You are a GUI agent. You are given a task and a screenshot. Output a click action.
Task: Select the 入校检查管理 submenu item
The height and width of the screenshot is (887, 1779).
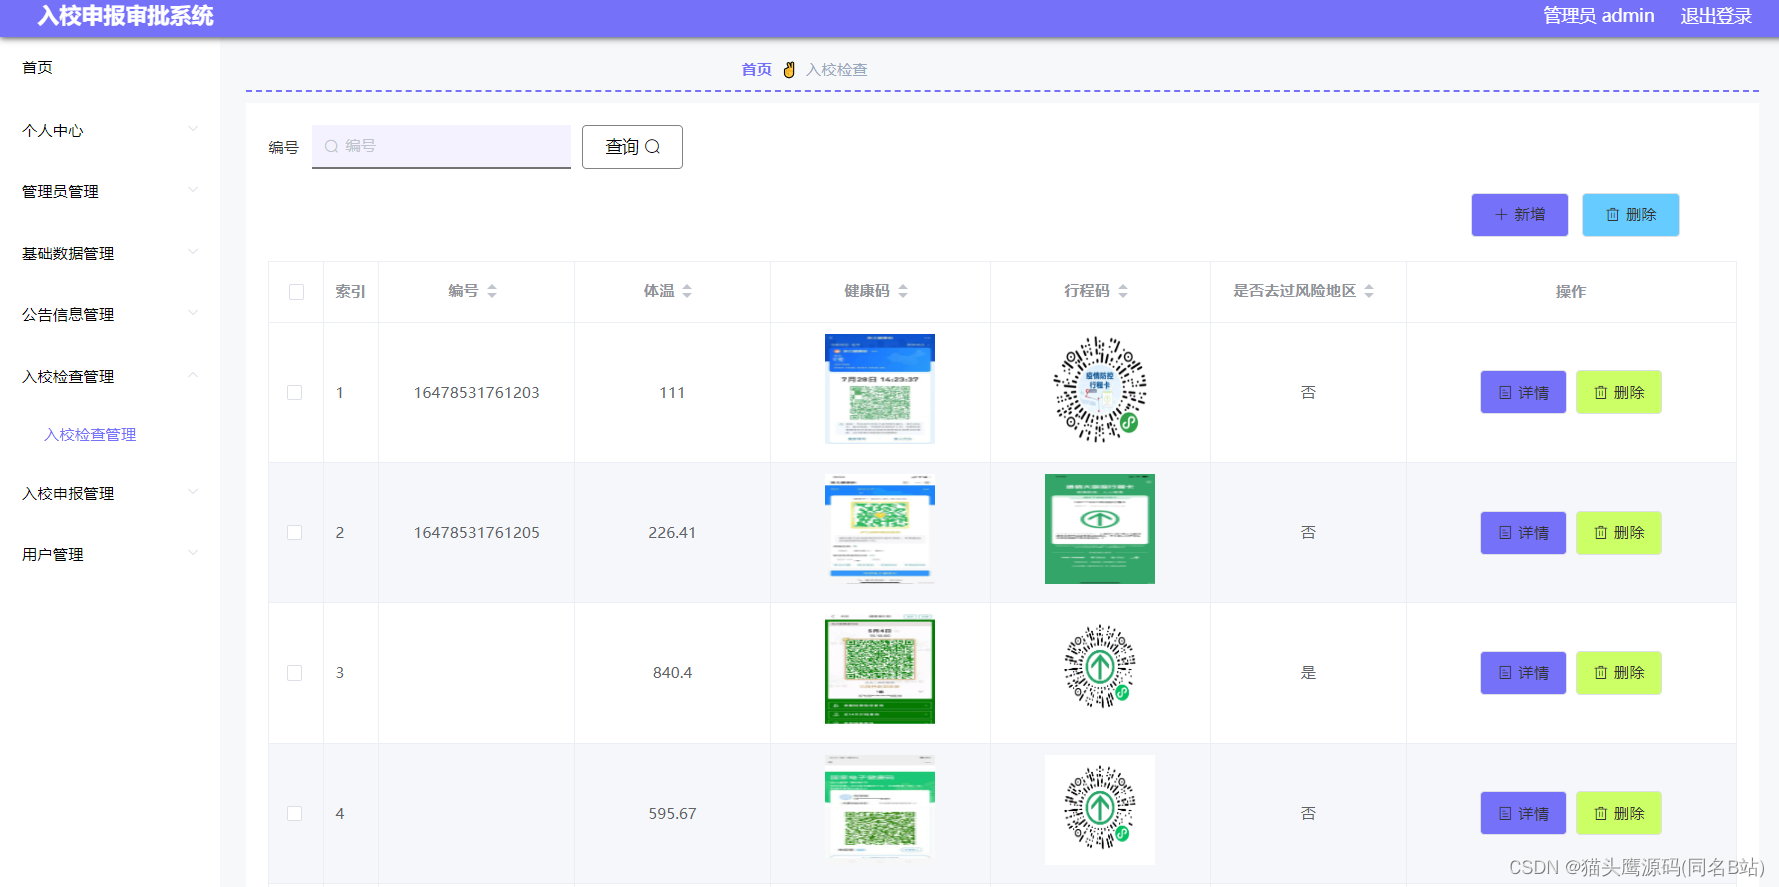coord(90,434)
